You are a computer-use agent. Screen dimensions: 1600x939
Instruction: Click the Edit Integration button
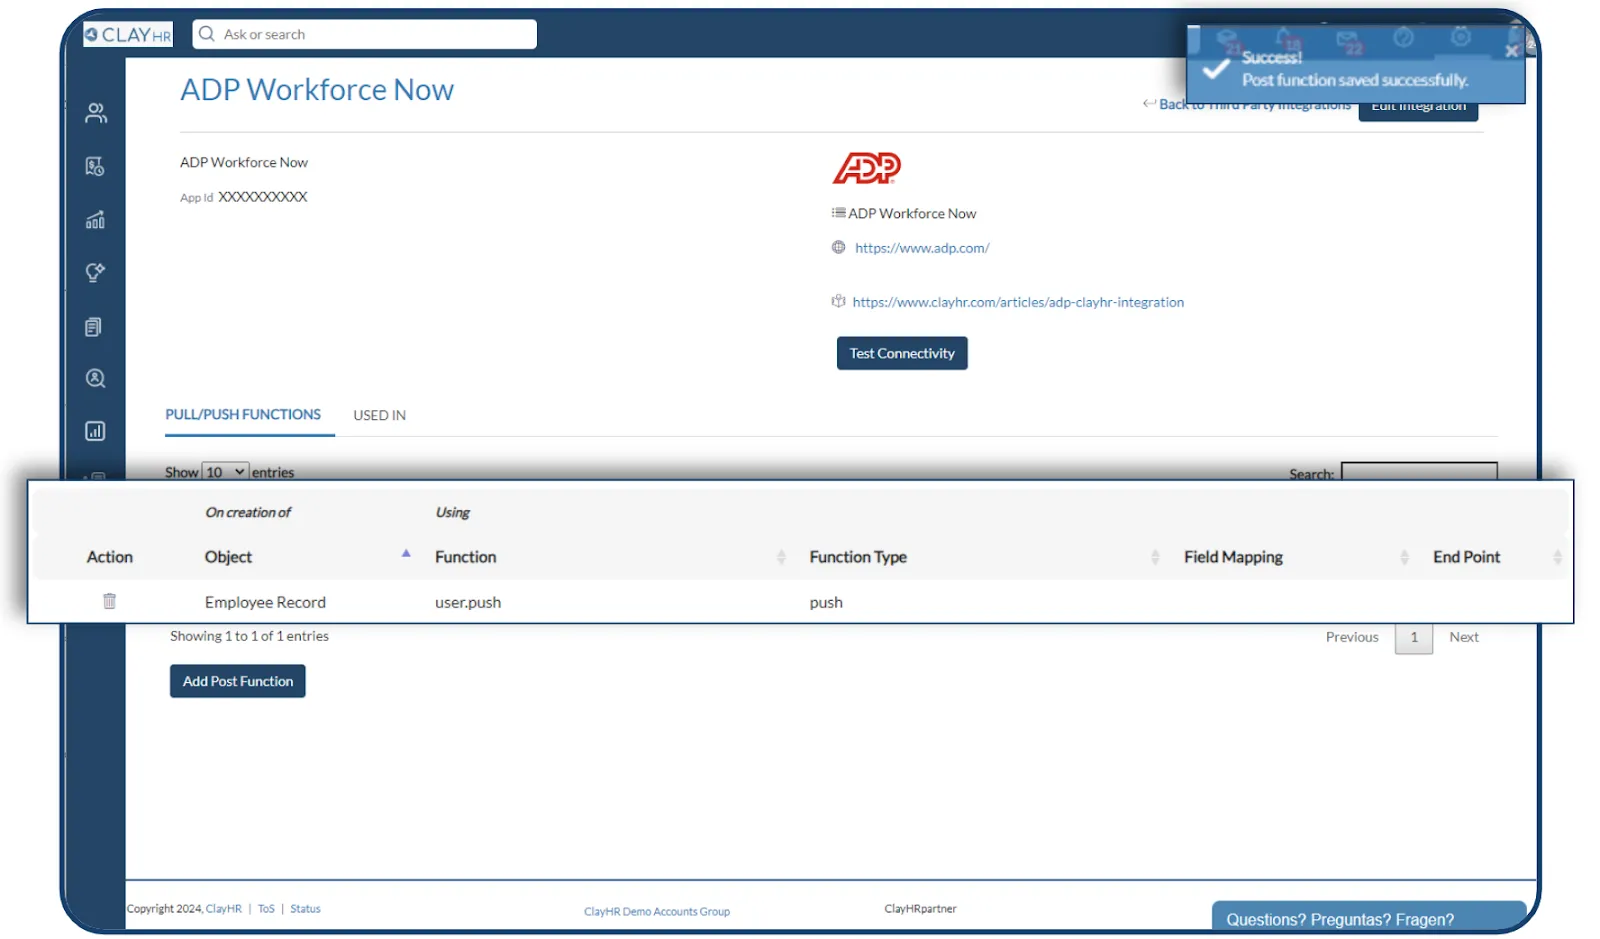pos(1418,106)
